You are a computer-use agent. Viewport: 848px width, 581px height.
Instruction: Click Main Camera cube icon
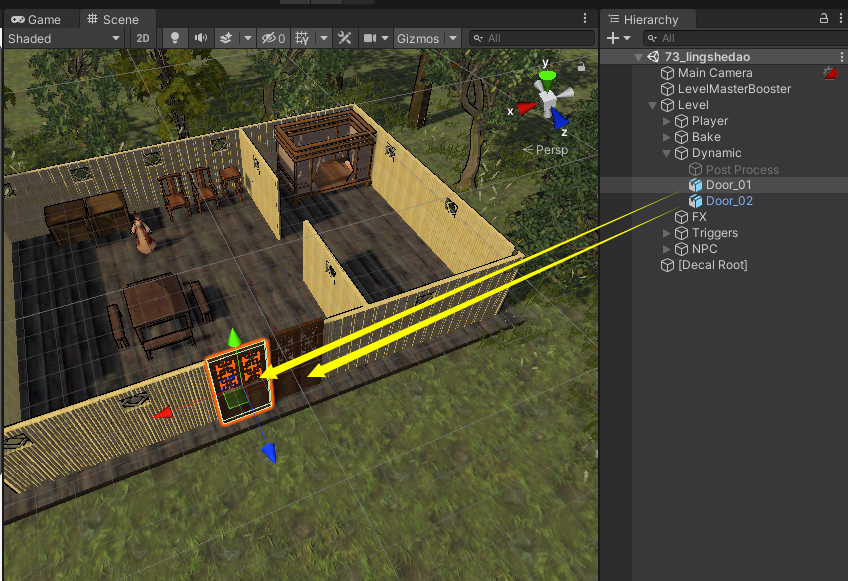(x=668, y=73)
